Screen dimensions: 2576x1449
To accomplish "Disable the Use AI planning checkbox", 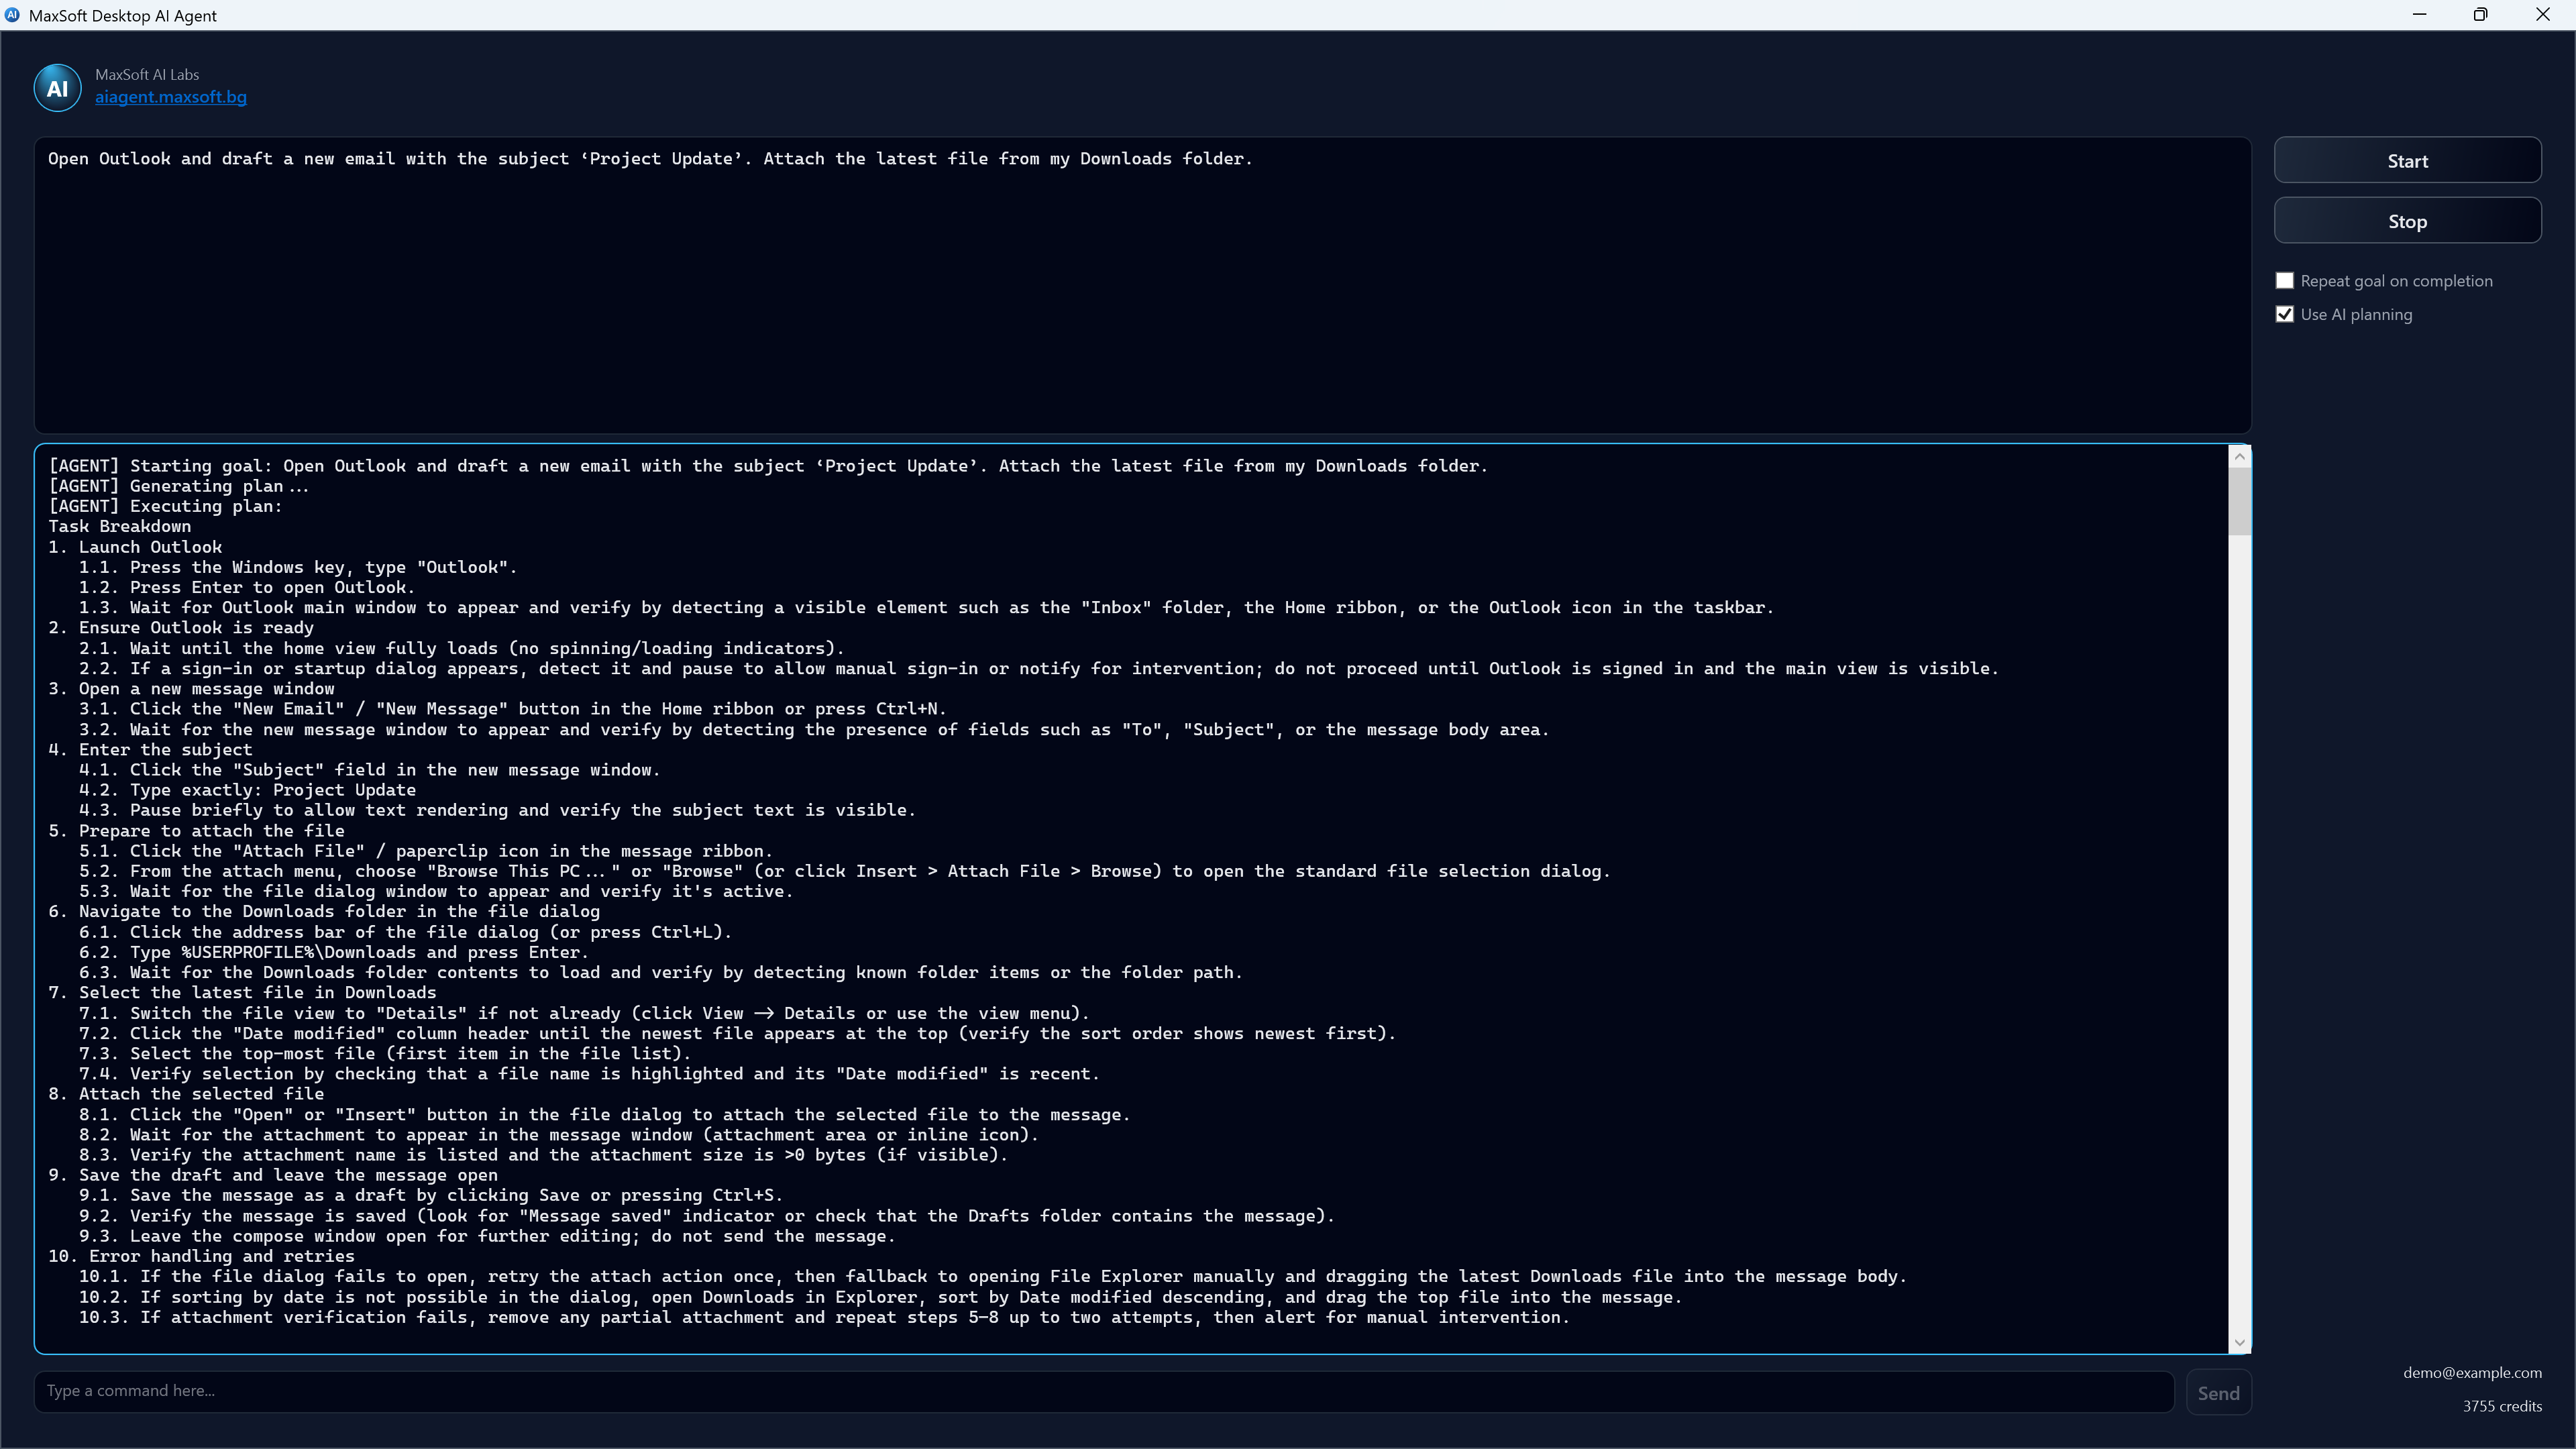I will tap(2284, 313).
